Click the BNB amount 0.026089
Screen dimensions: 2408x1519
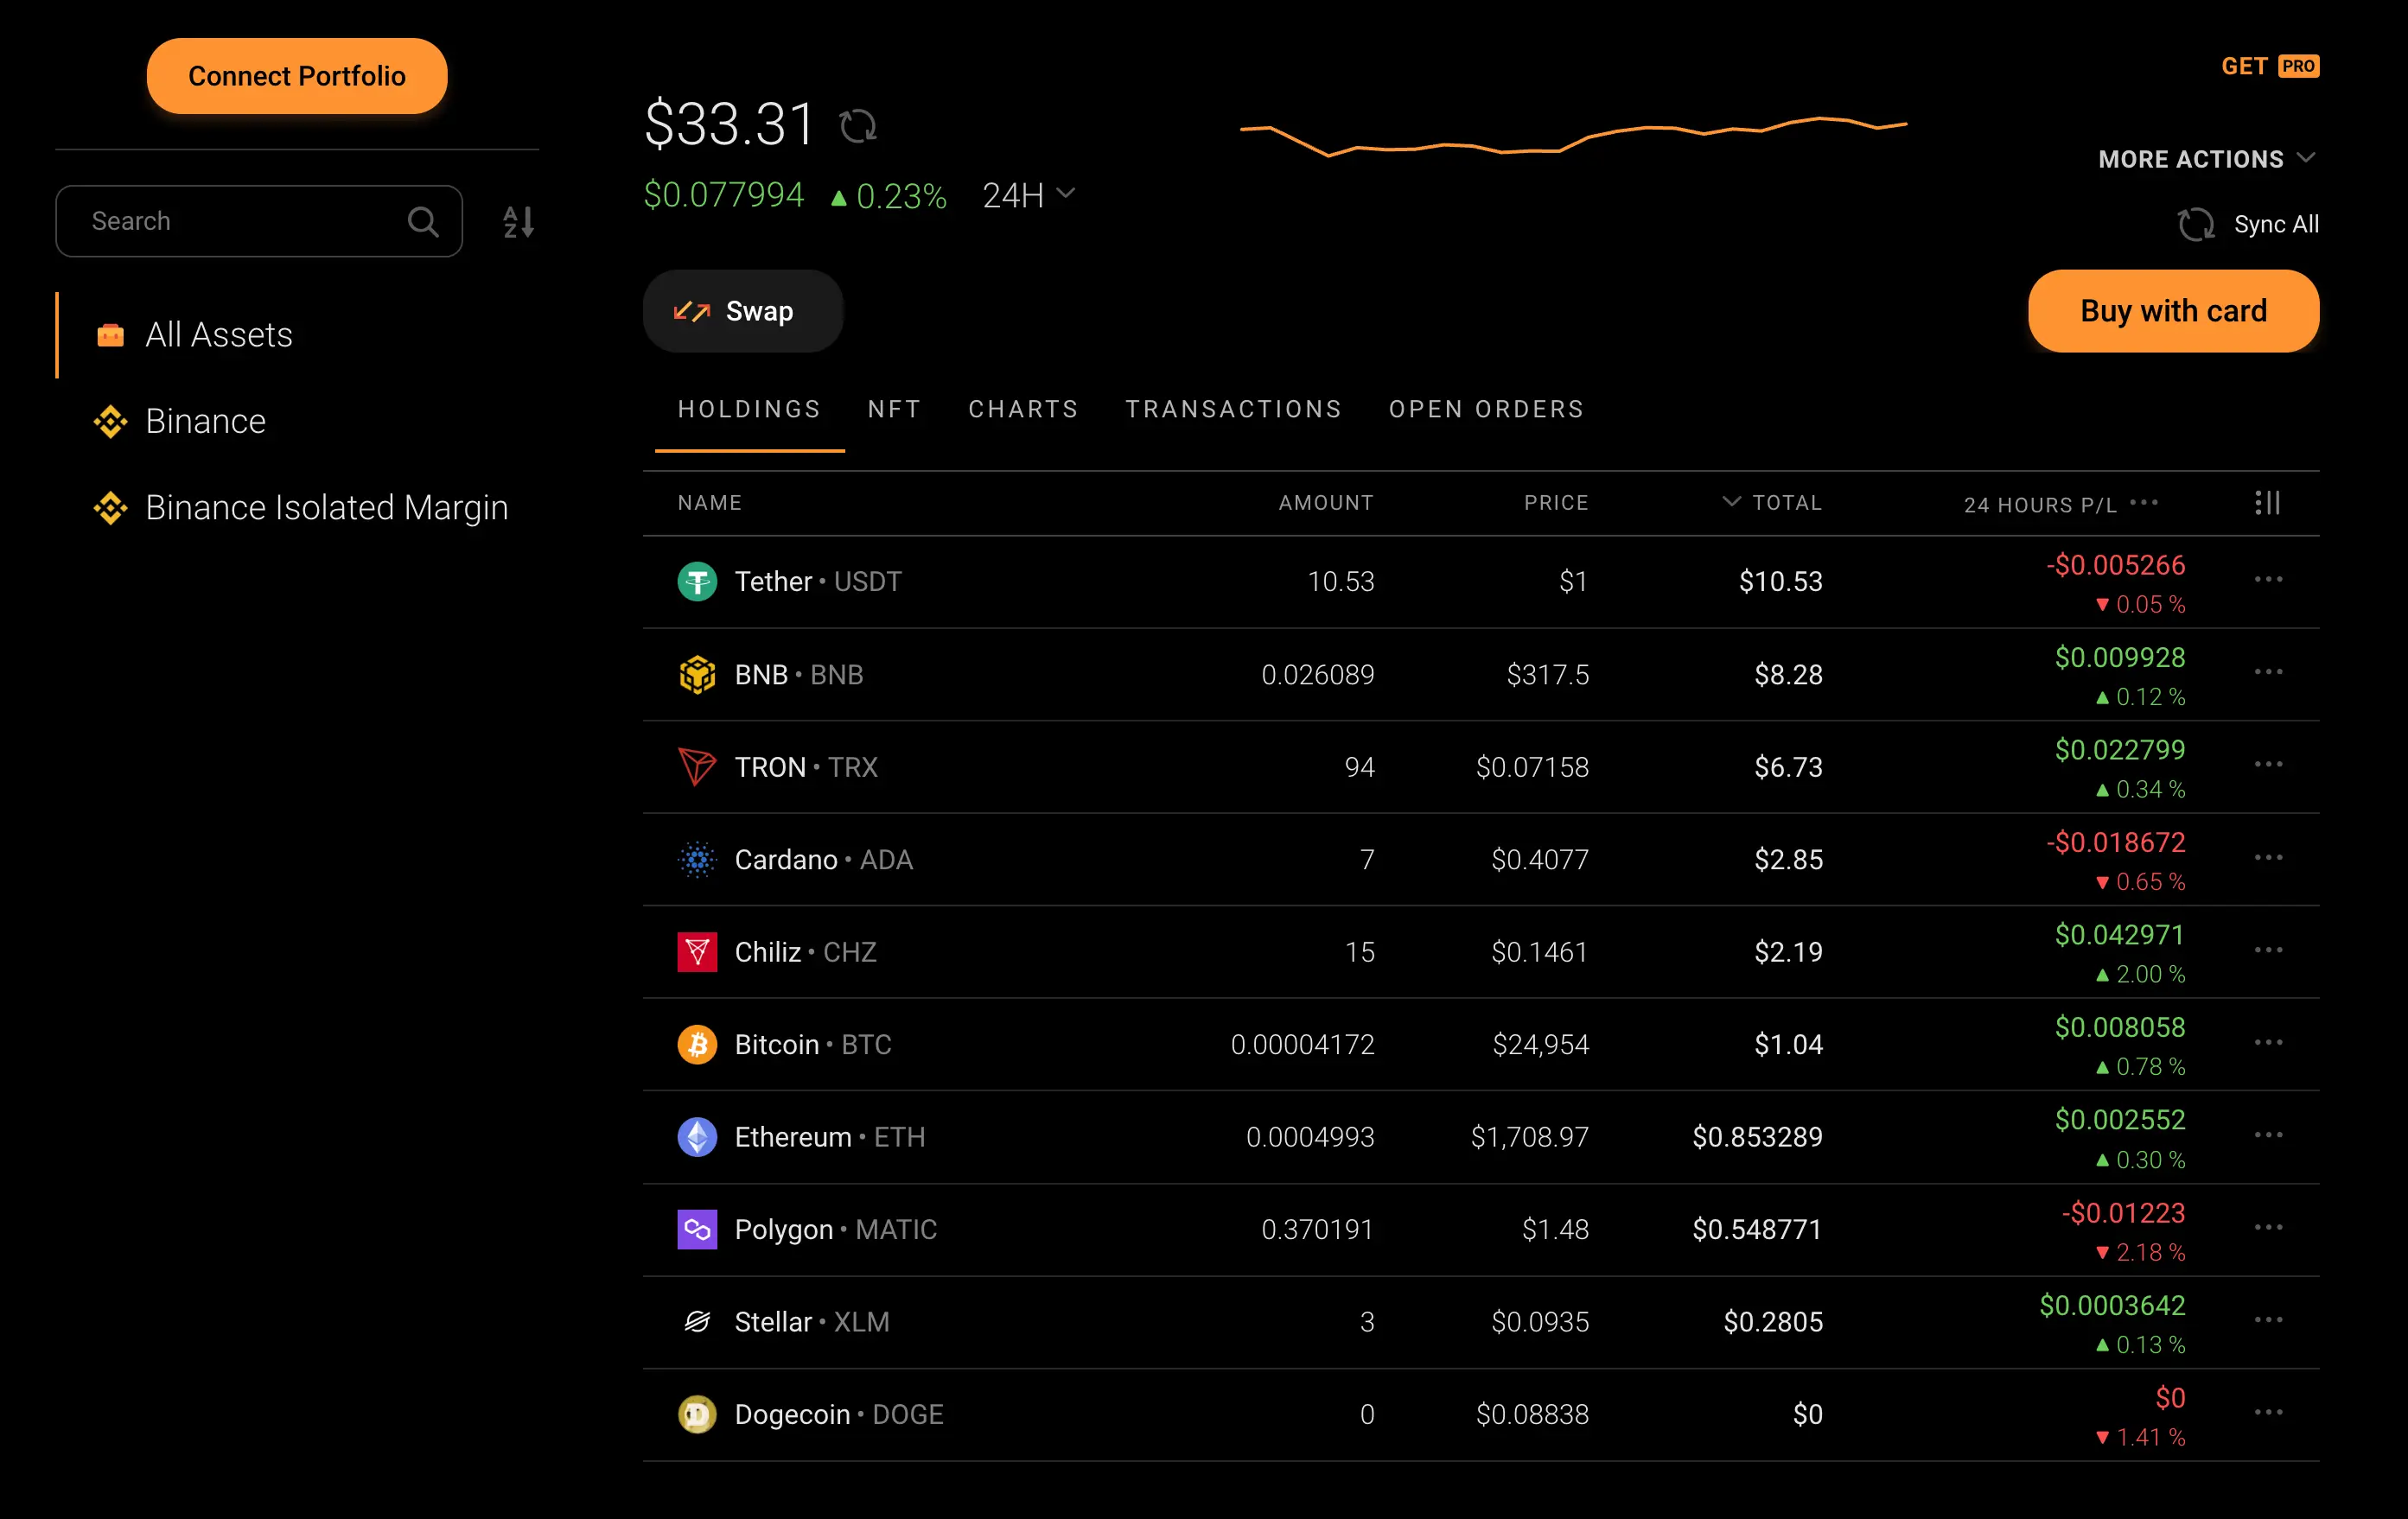(1317, 674)
